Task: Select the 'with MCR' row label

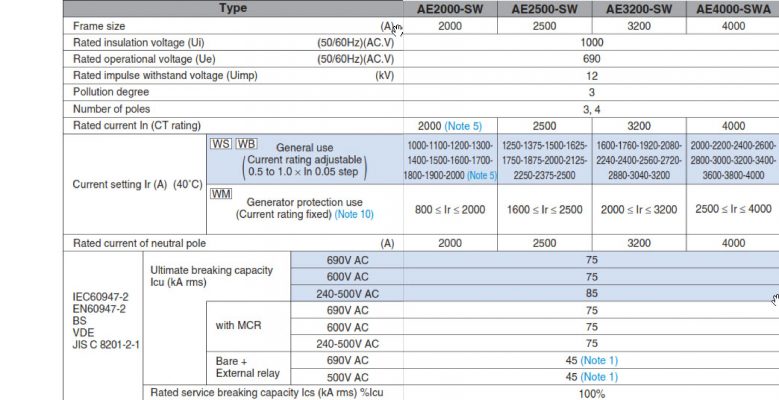Action: coord(241,326)
